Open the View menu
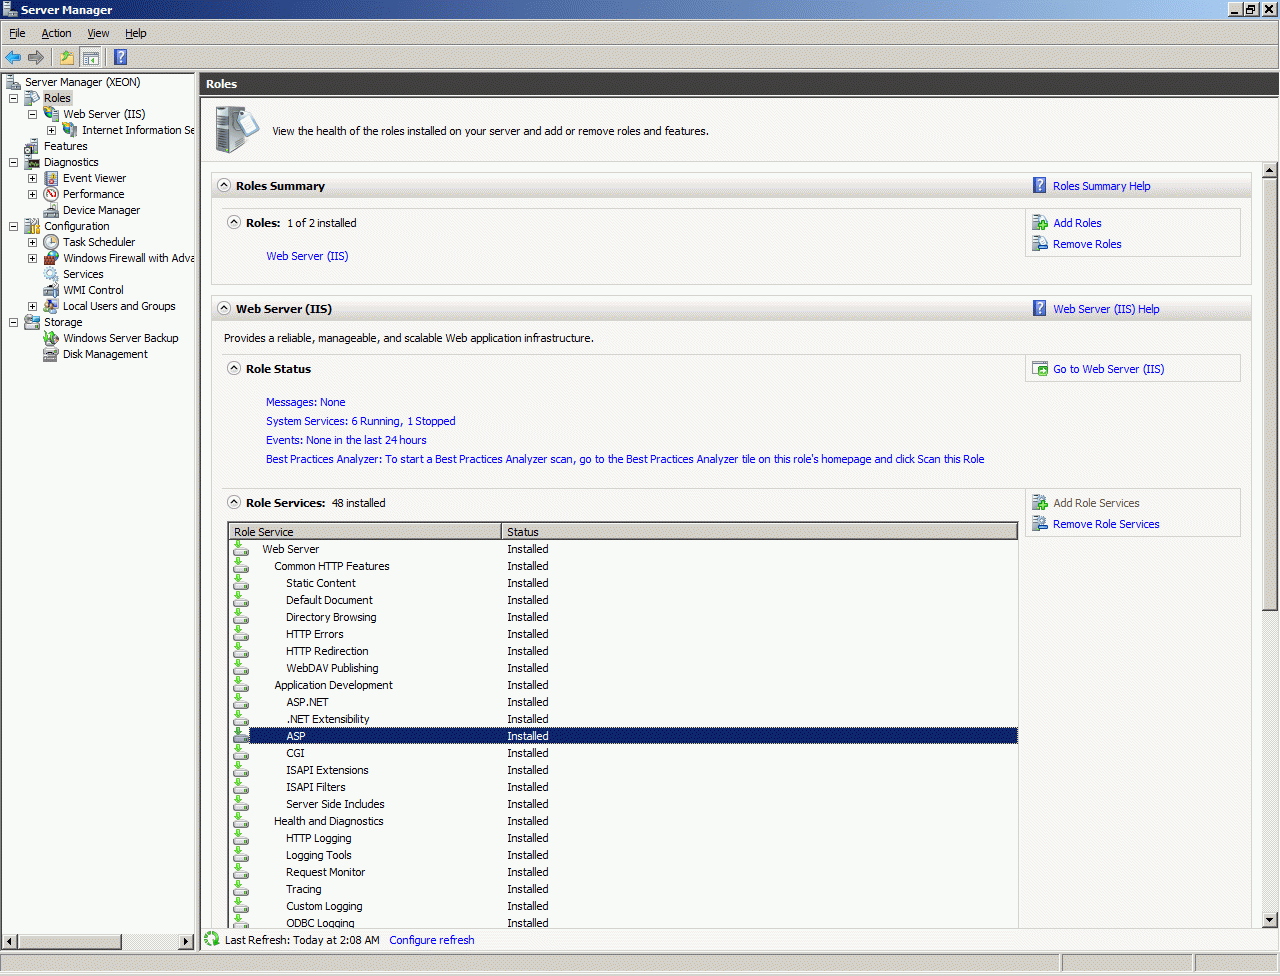The image size is (1280, 976). click(98, 33)
